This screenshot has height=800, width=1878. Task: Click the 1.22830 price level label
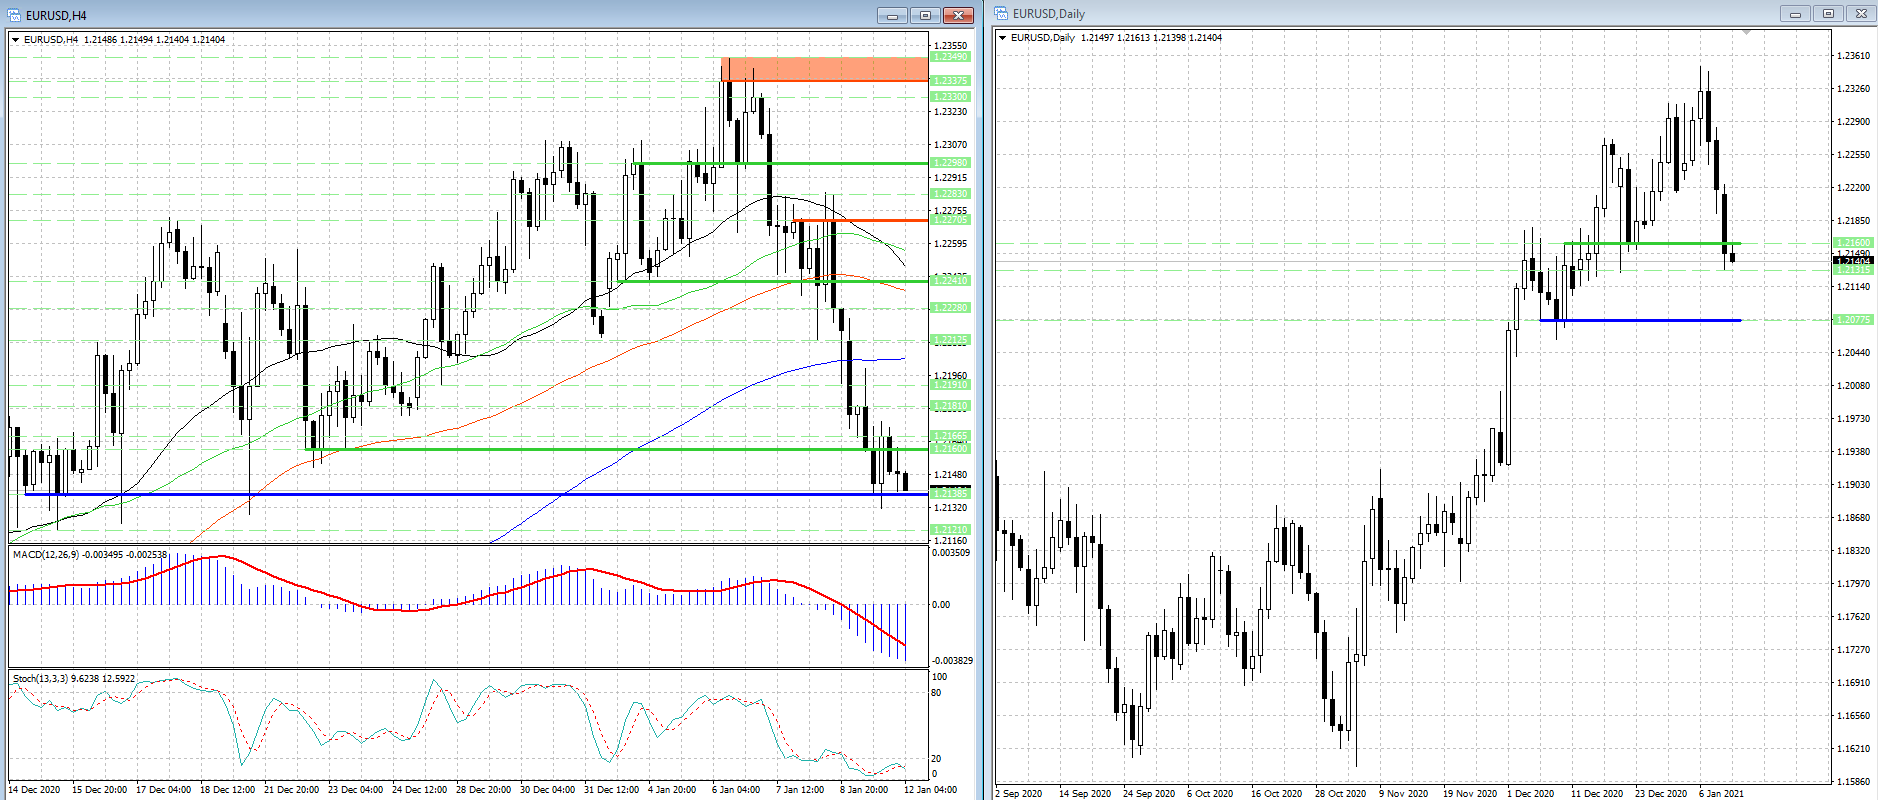[949, 194]
